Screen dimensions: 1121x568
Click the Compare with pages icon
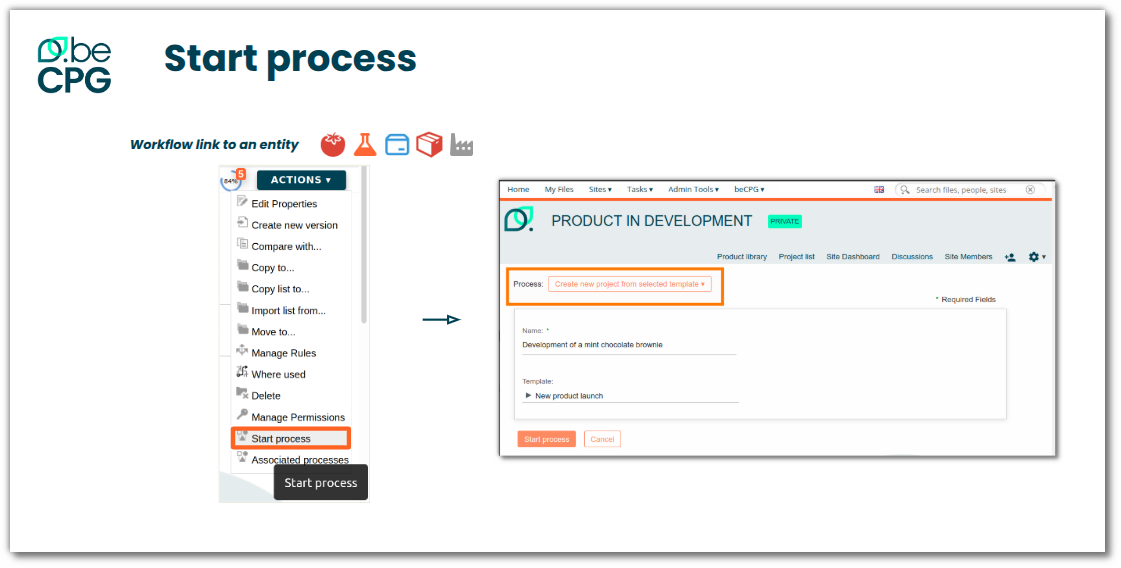click(242, 244)
